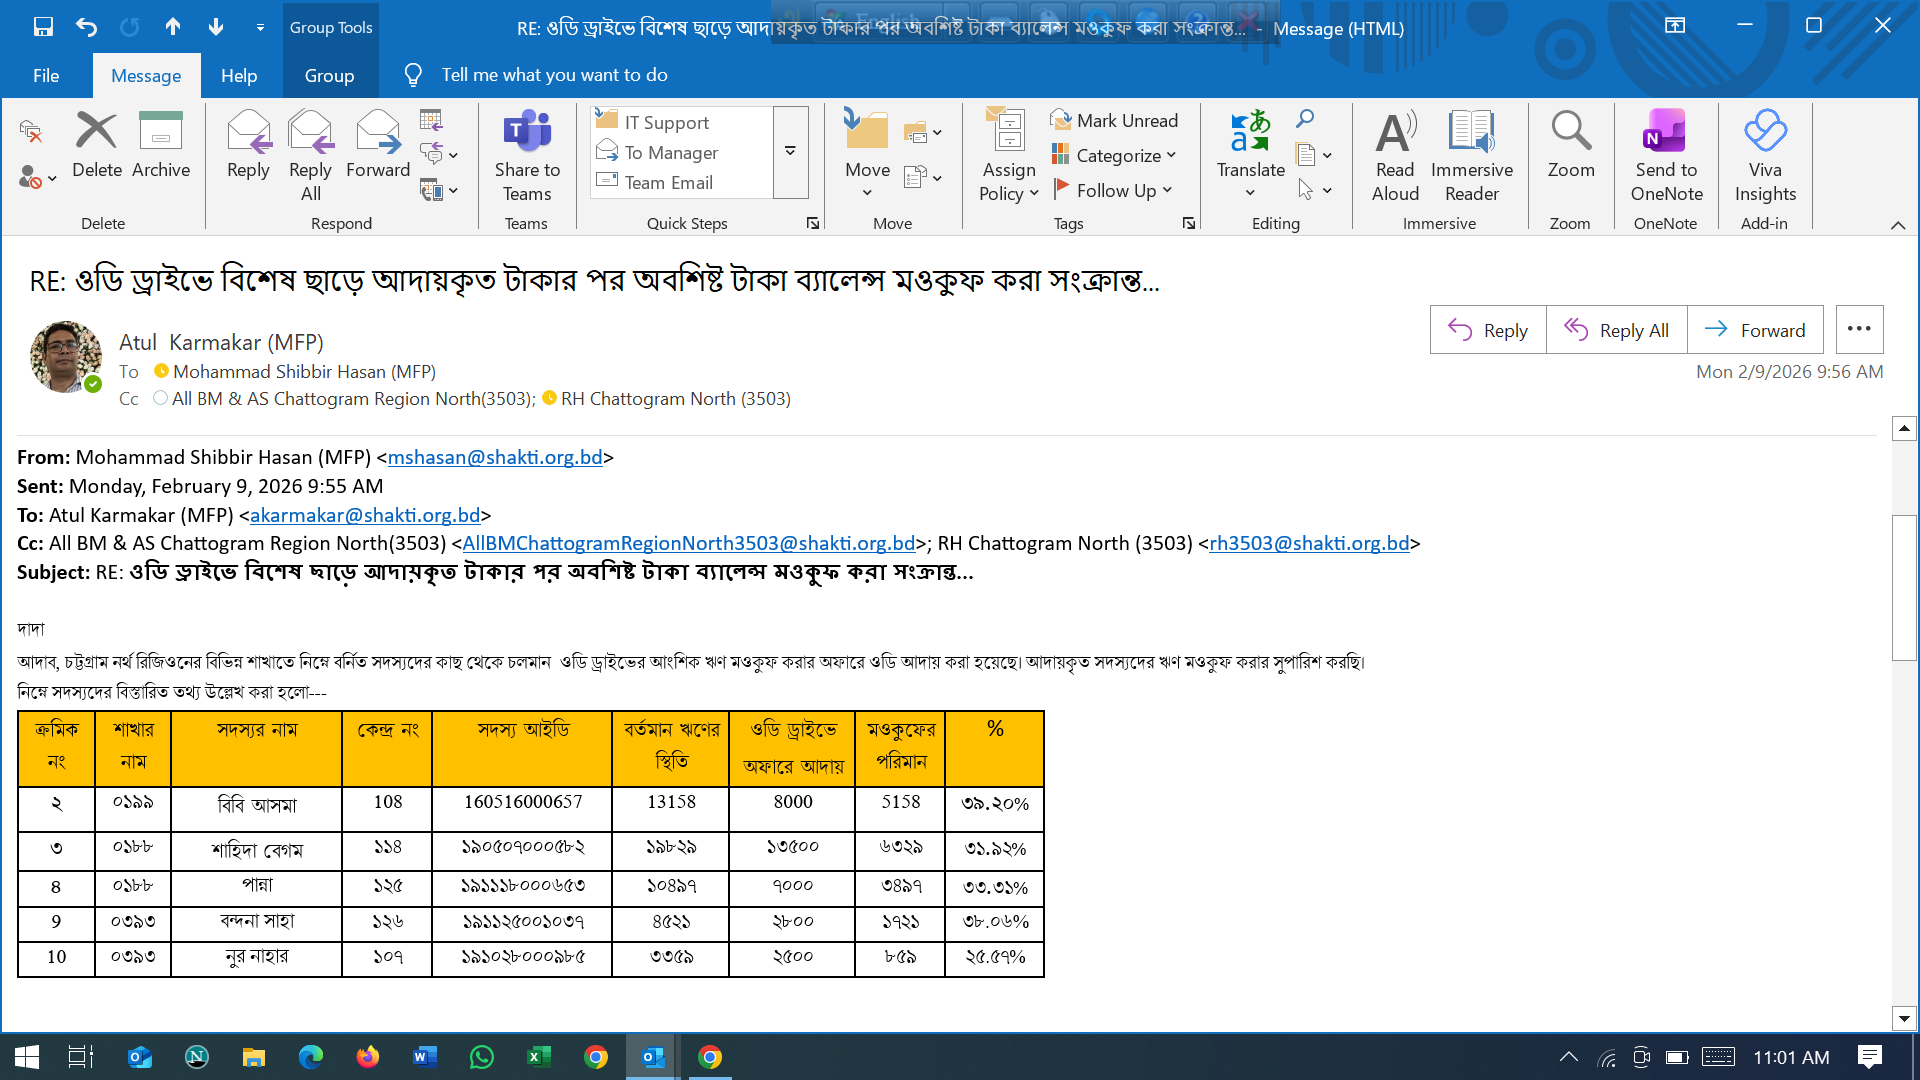Expand the Quick Steps gallery
This screenshot has width=1920, height=1080.
pyautogui.click(x=790, y=152)
